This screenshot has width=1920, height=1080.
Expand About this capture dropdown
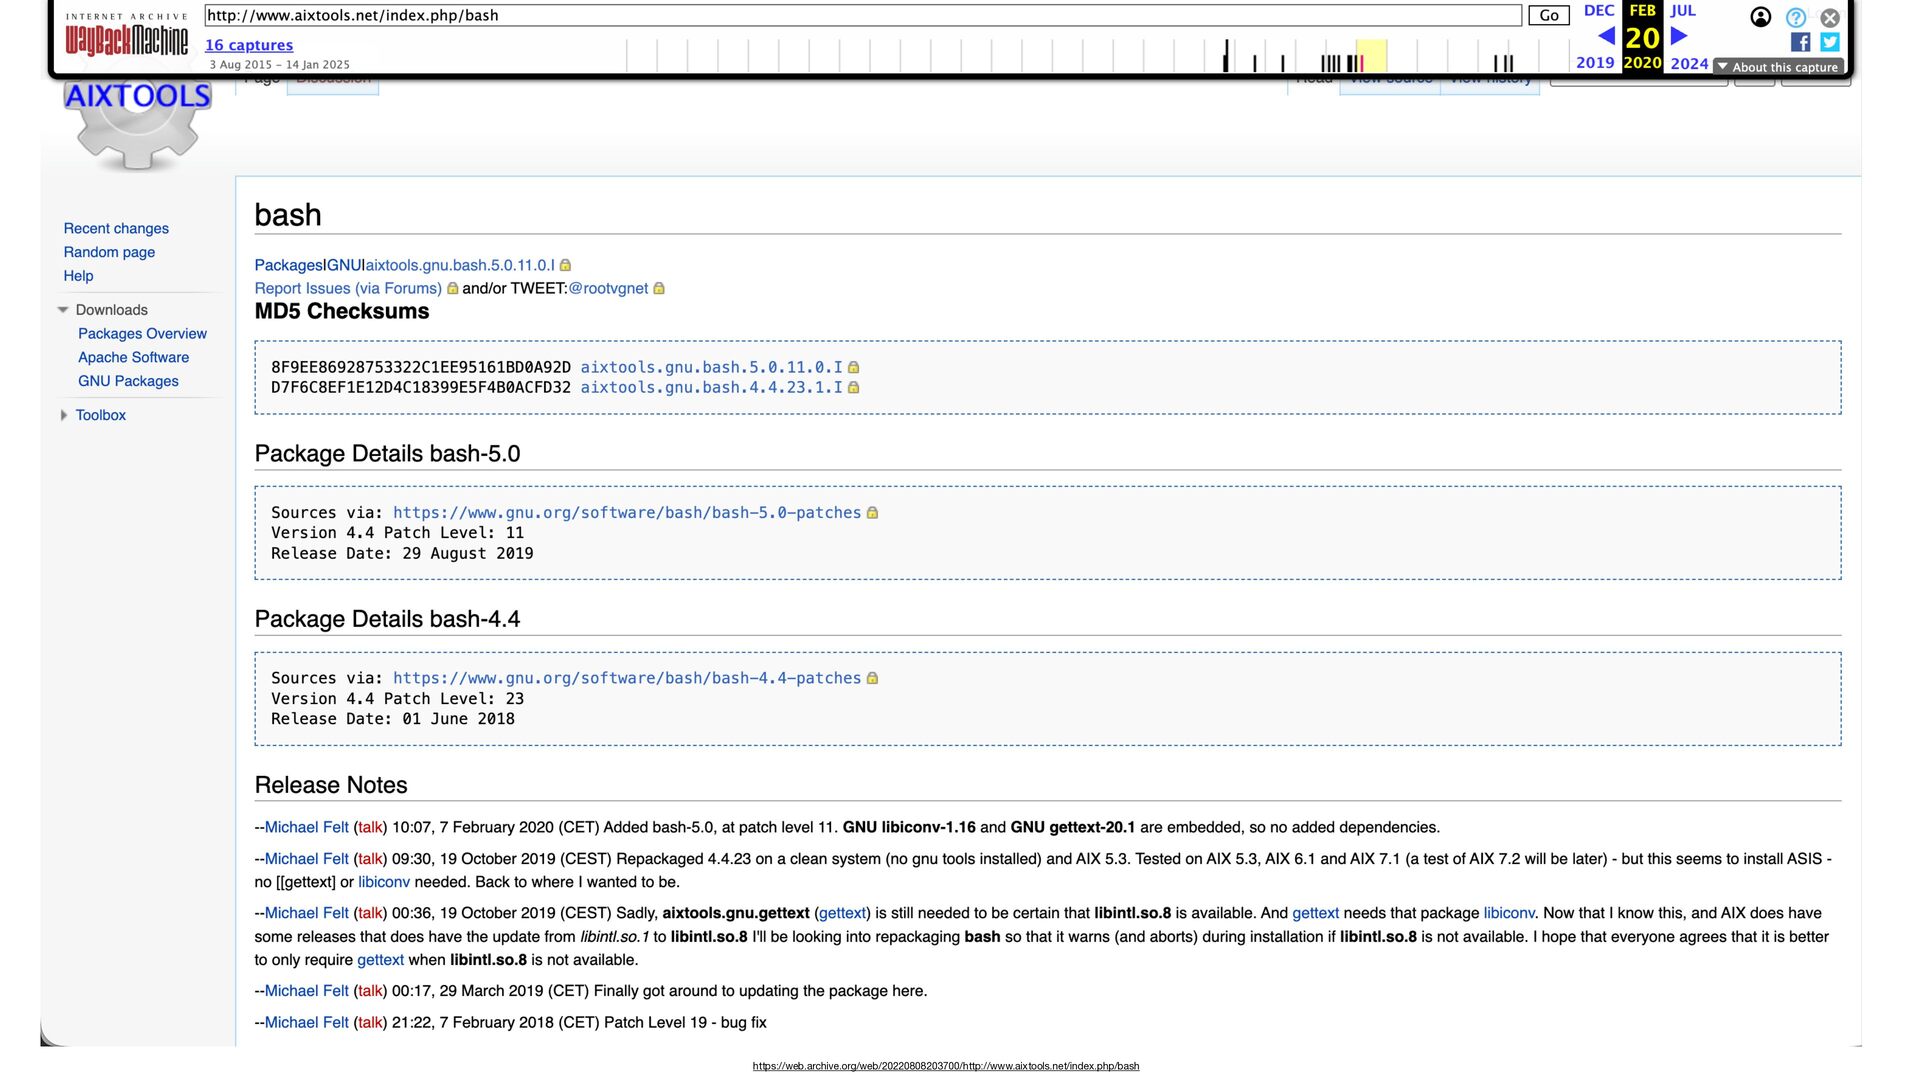pos(1779,67)
